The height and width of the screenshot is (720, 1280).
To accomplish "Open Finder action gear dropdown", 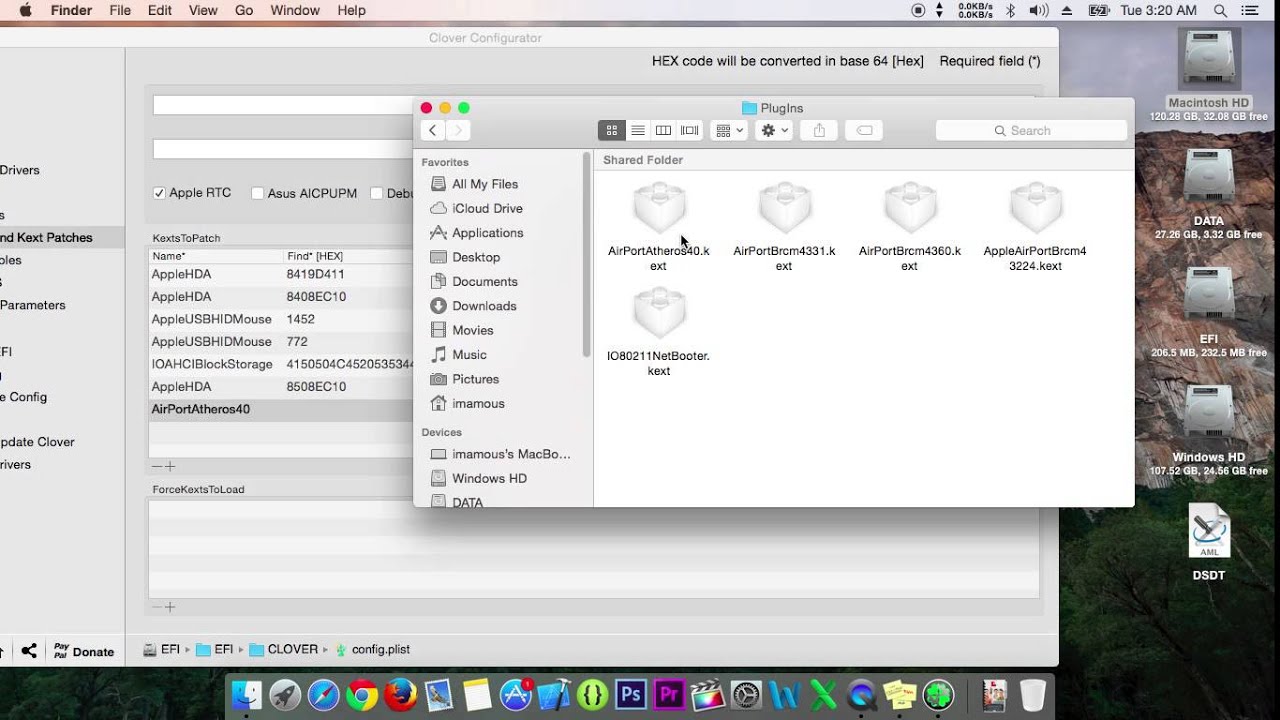I will pos(774,131).
